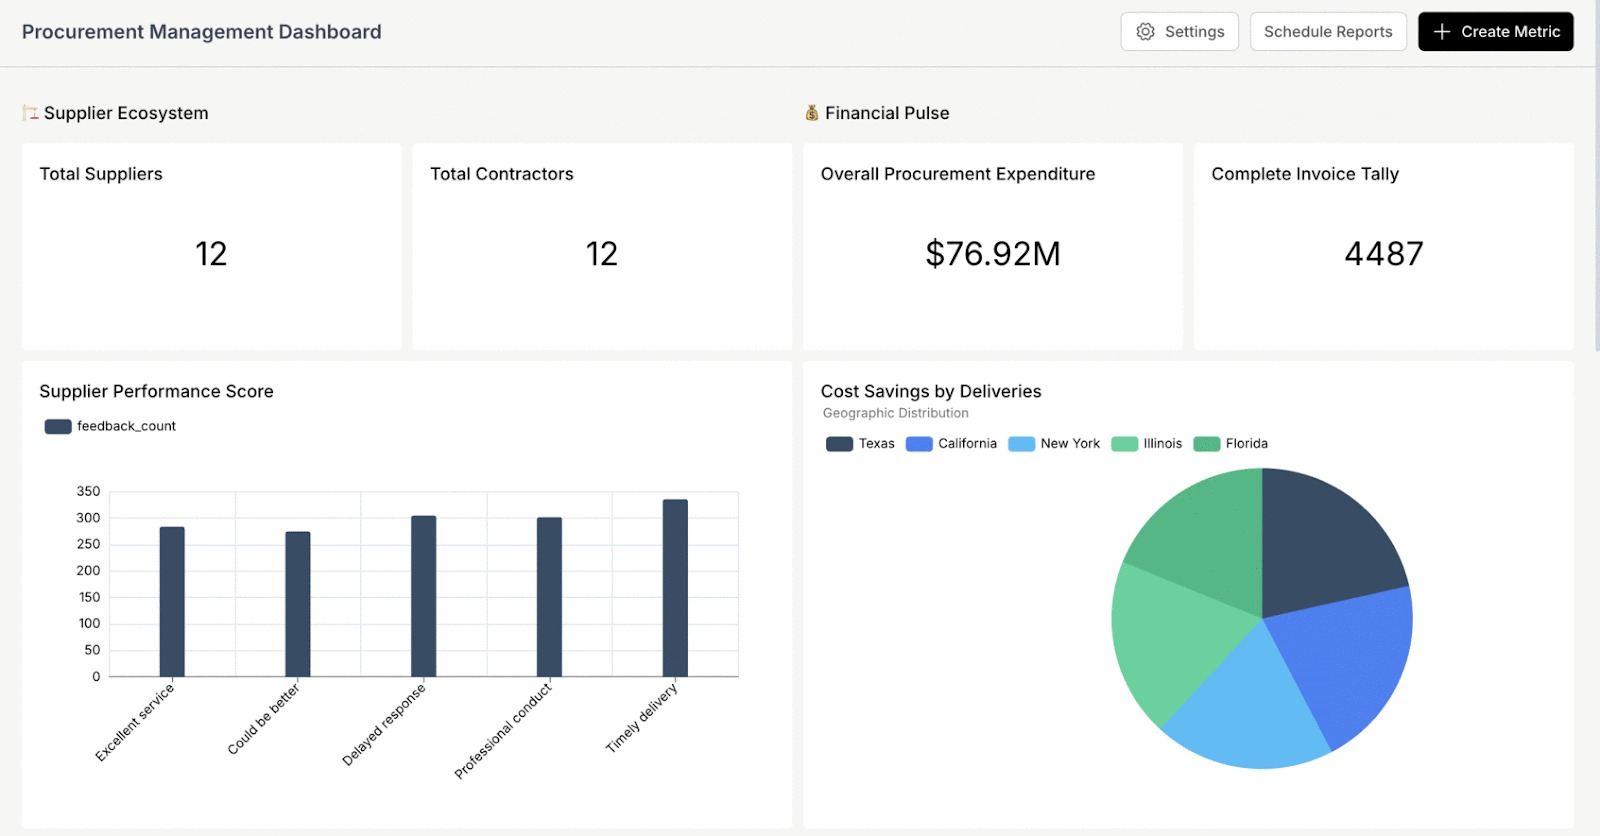Viewport: 1600px width, 836px height.
Task: Click the Procurement Management Dashboard title
Action: 202,32
